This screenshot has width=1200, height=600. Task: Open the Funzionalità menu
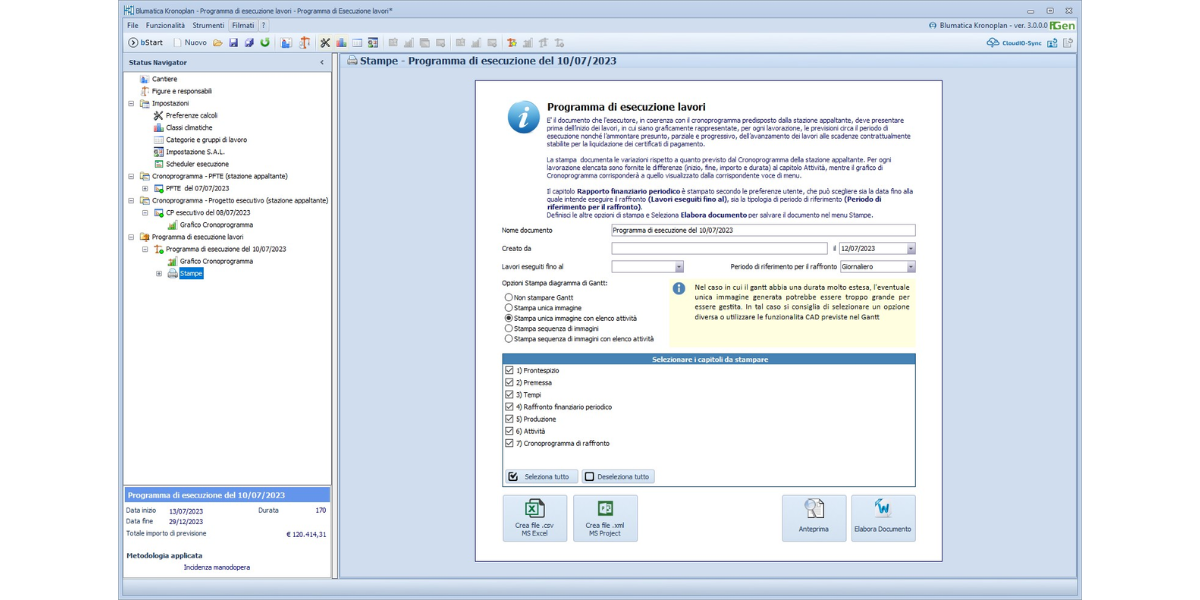[165, 24]
